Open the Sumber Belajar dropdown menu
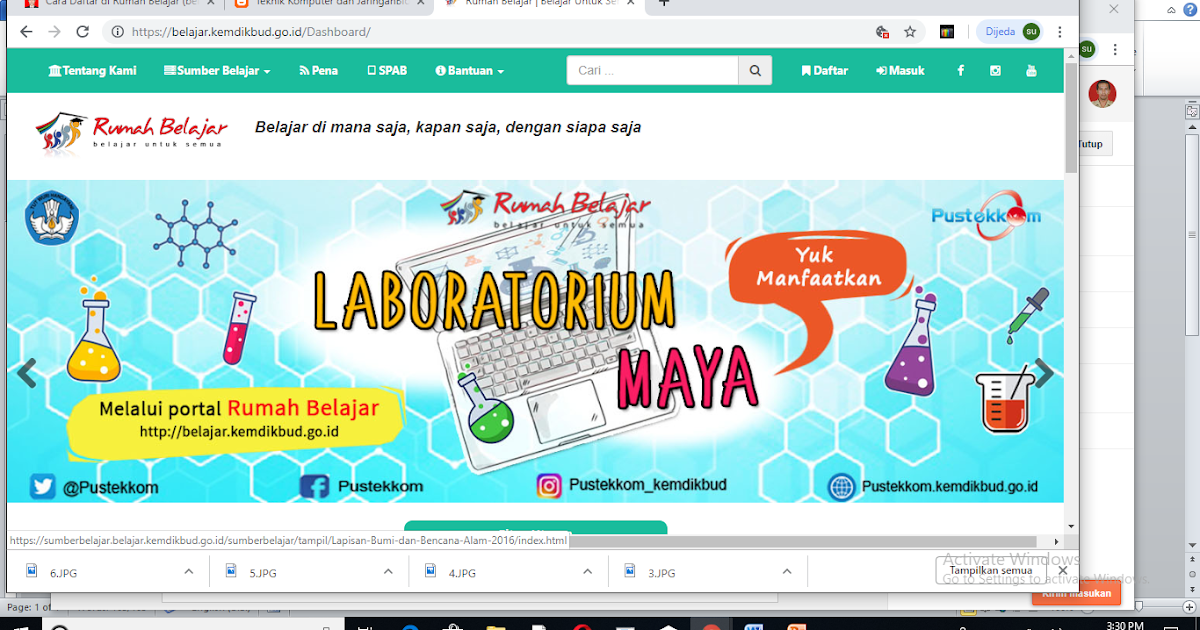Image resolution: width=1200 pixels, height=630 pixels. 217,71
